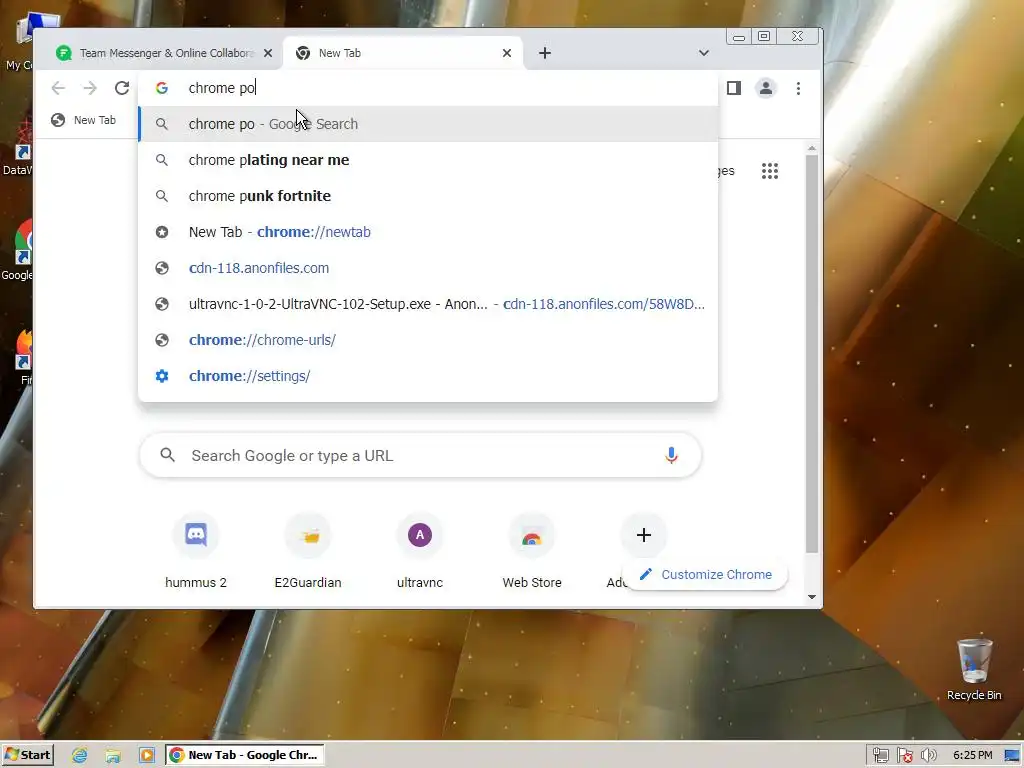Open the Recycle Bin desktop icon
The width and height of the screenshot is (1024, 768).
(974, 669)
